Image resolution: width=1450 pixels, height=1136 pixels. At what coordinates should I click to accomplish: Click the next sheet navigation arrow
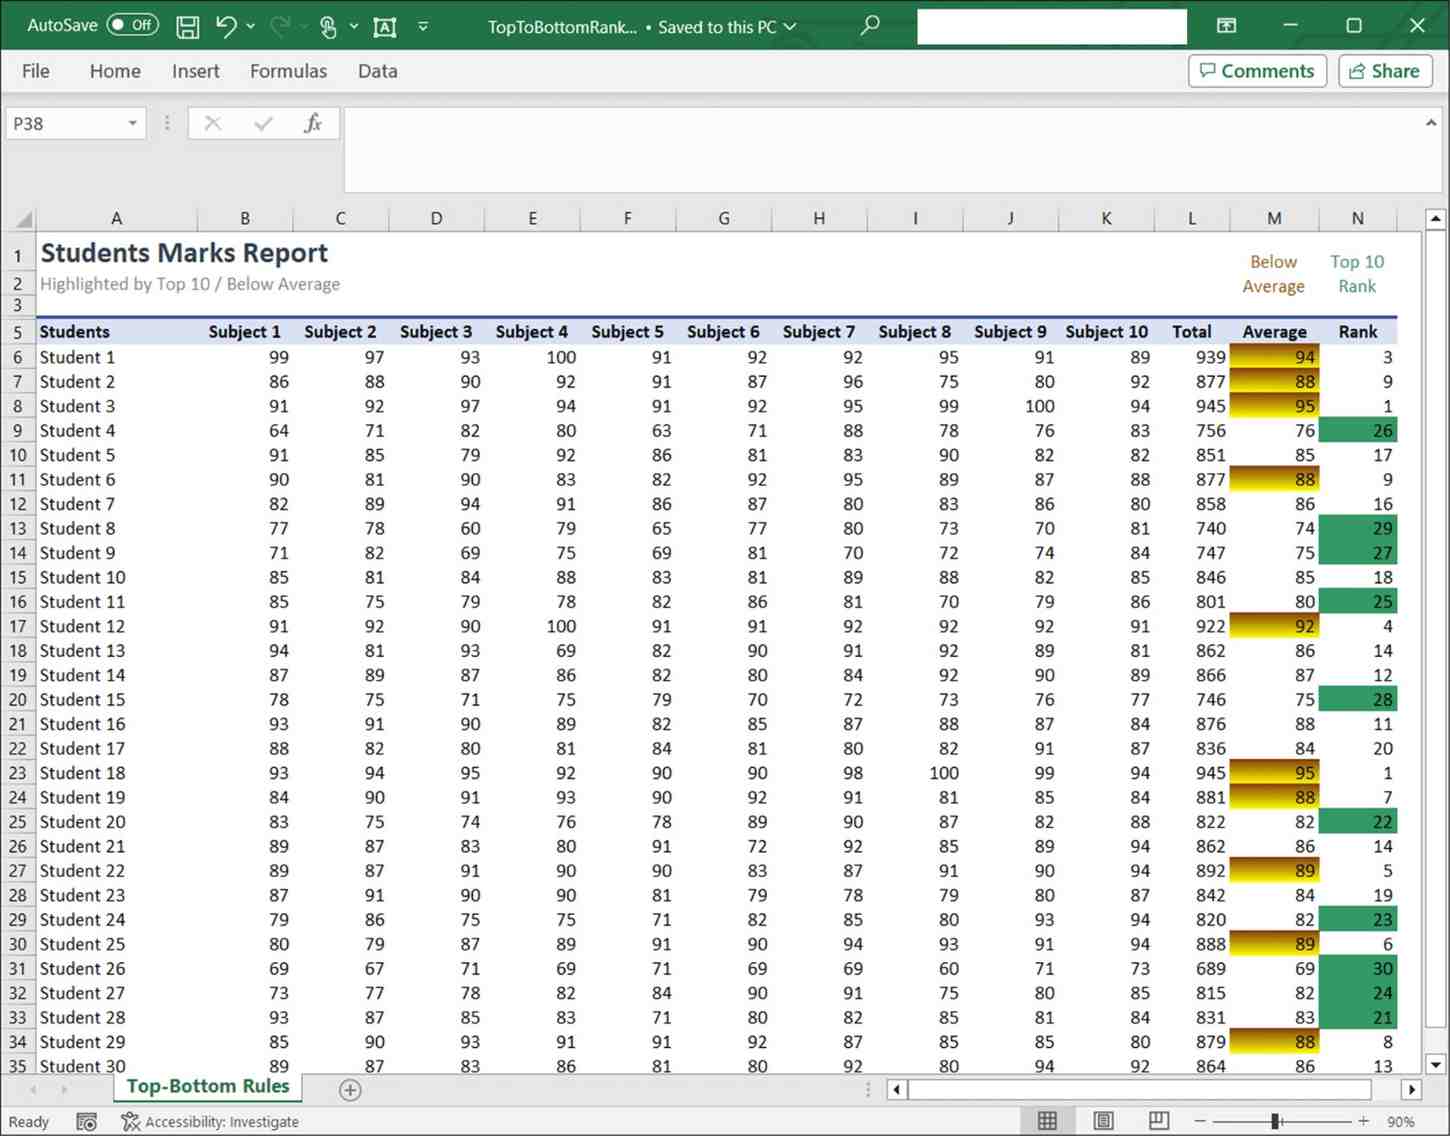pos(64,1089)
